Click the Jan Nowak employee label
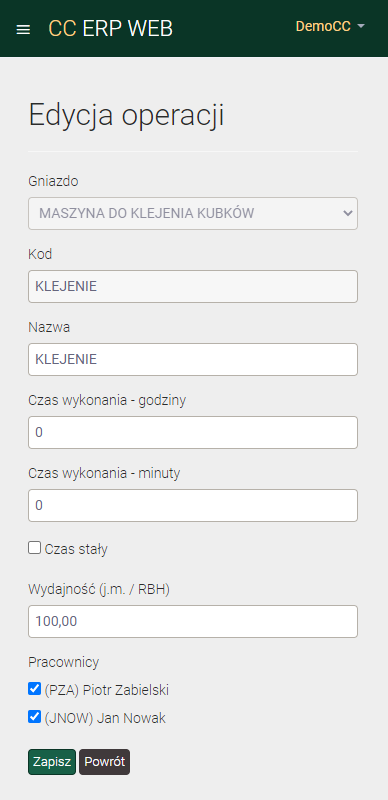388x800 pixels. coord(105,718)
